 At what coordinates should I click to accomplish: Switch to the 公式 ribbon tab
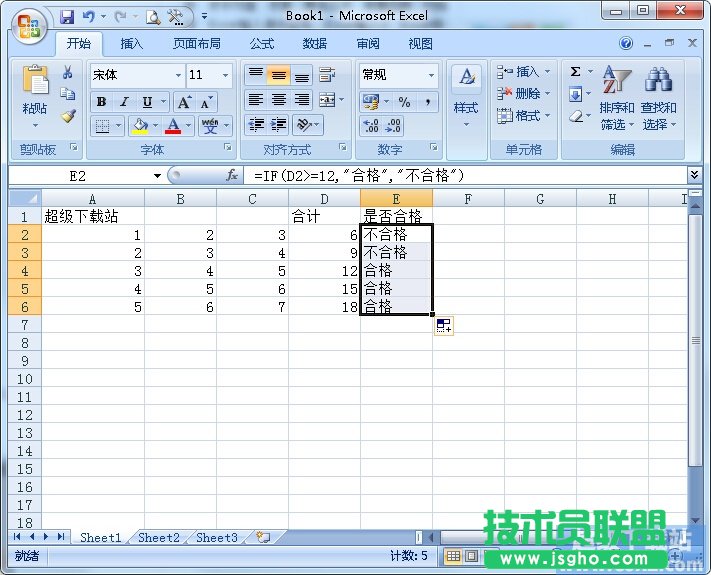click(x=261, y=44)
